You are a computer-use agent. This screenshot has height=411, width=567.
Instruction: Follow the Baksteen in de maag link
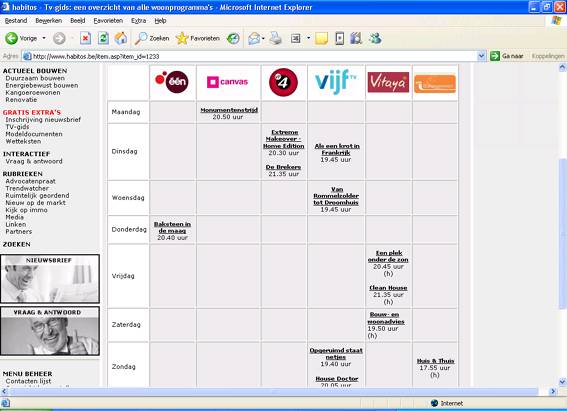coord(172,227)
